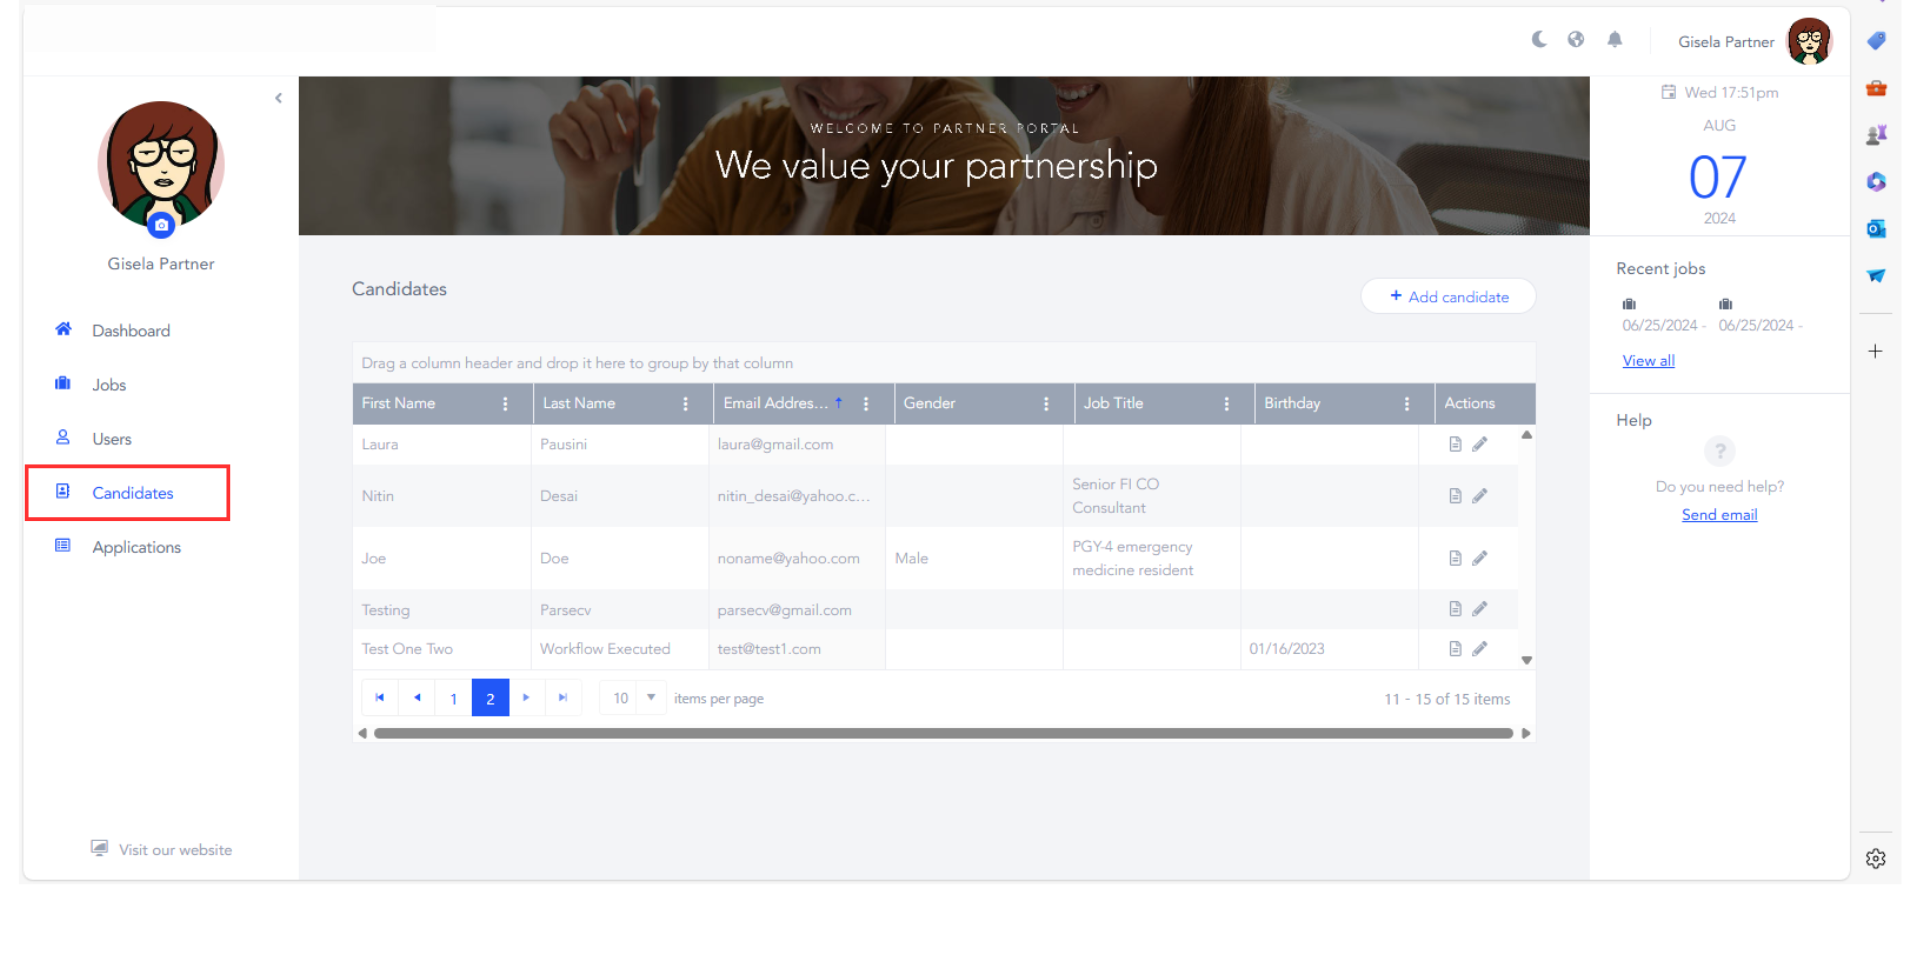Toggle dark mode moon icon
The width and height of the screenshot is (1920, 977).
1539,39
